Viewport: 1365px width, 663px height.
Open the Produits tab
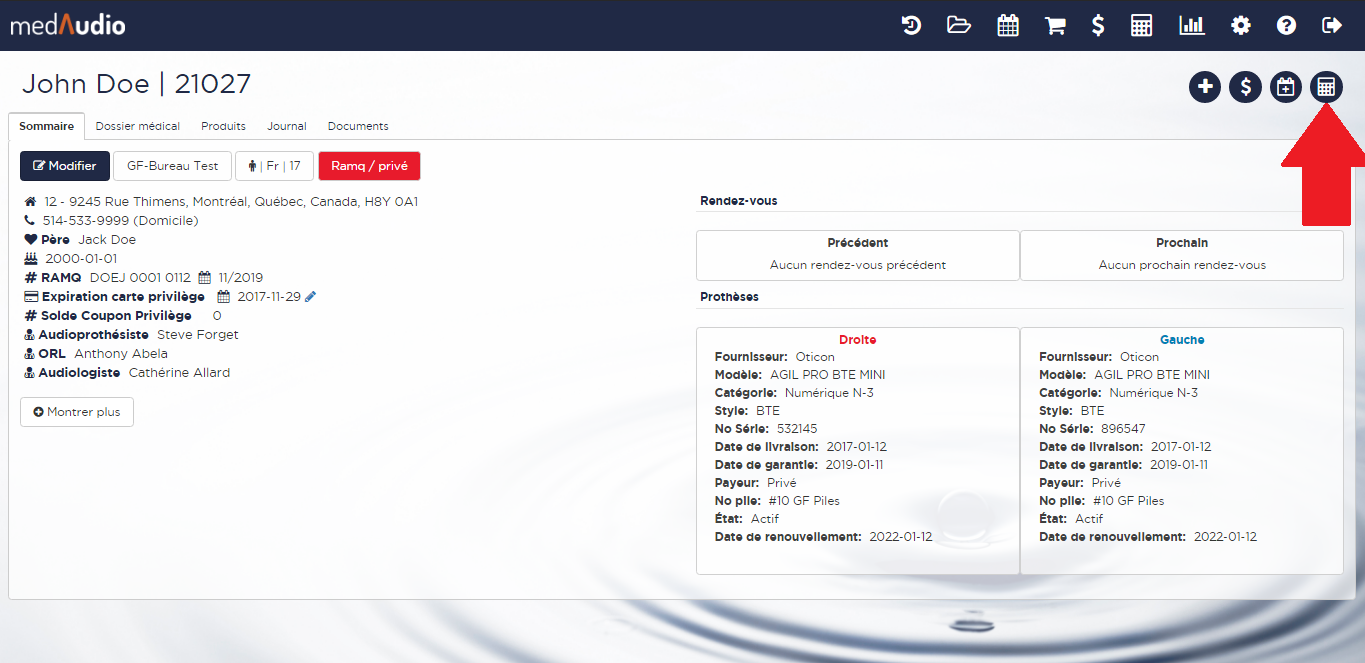[223, 126]
